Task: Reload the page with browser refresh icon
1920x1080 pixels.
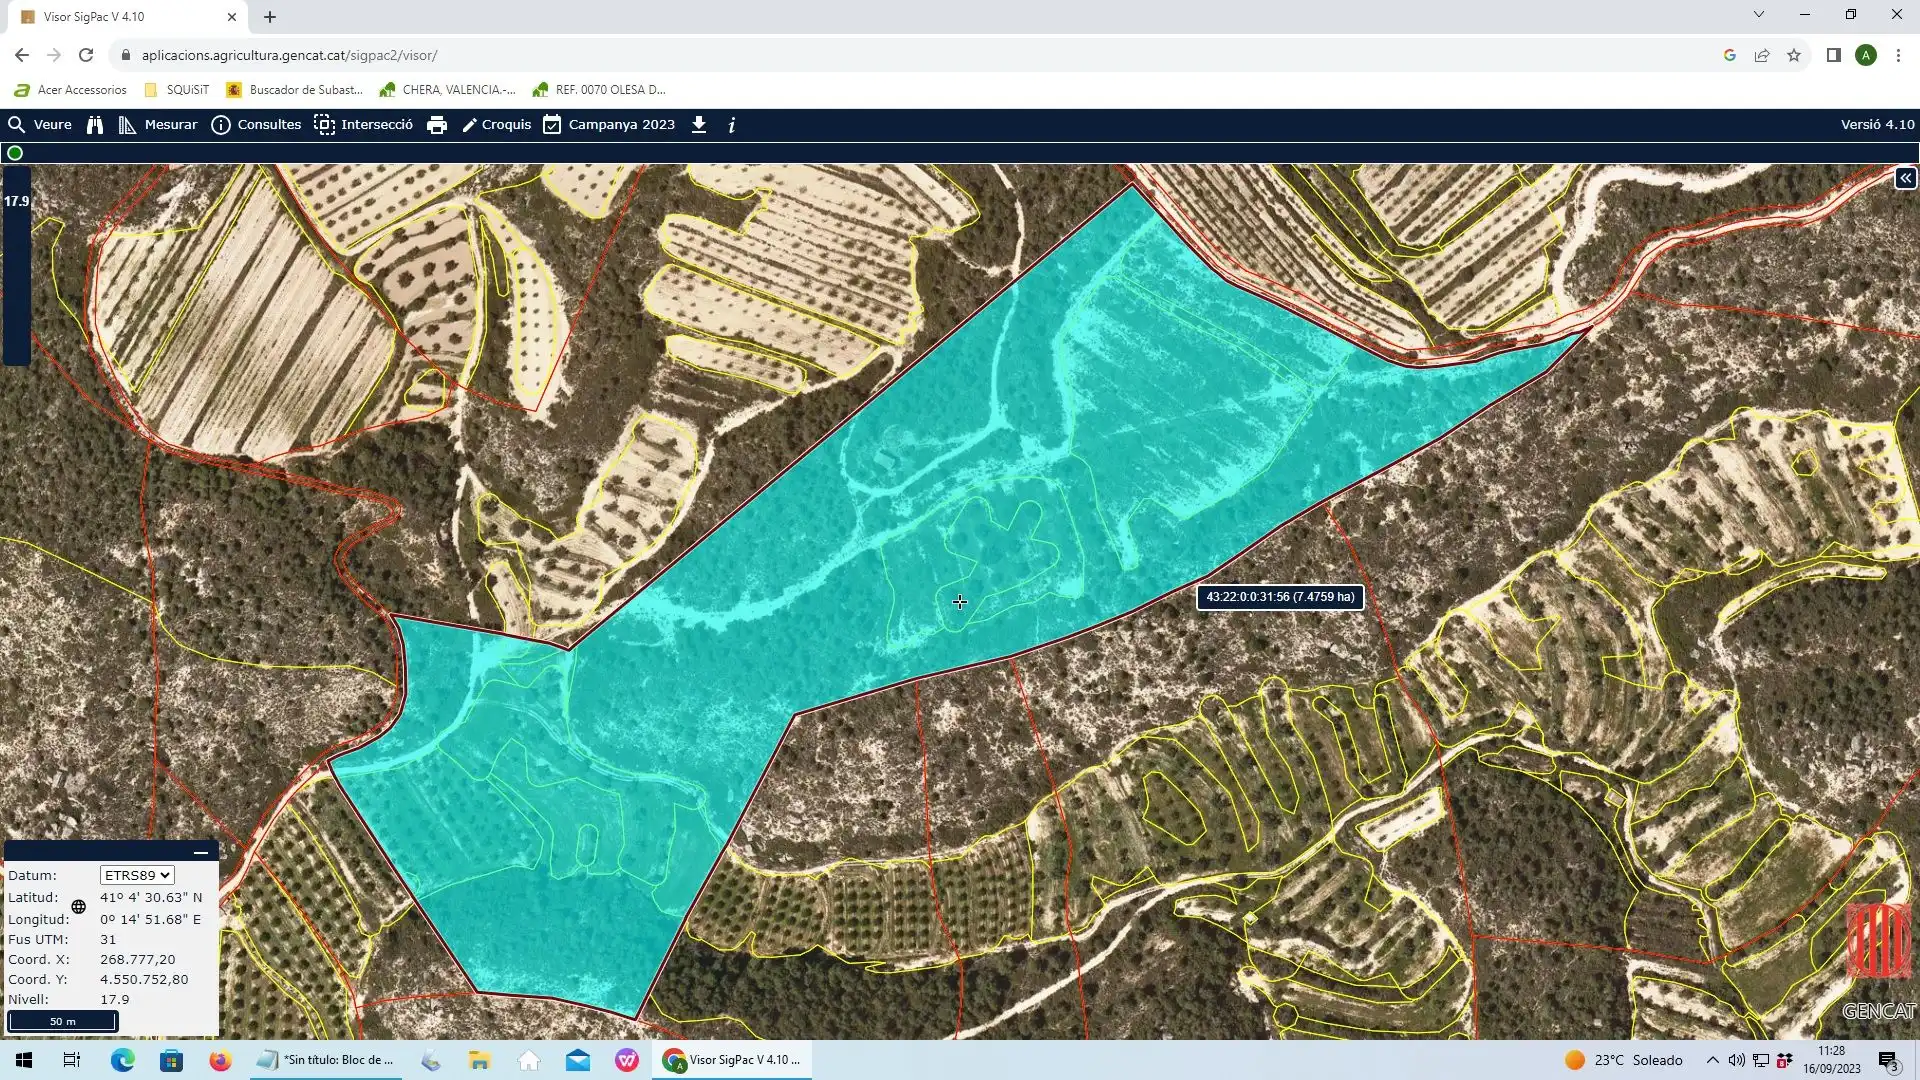Action: point(86,56)
